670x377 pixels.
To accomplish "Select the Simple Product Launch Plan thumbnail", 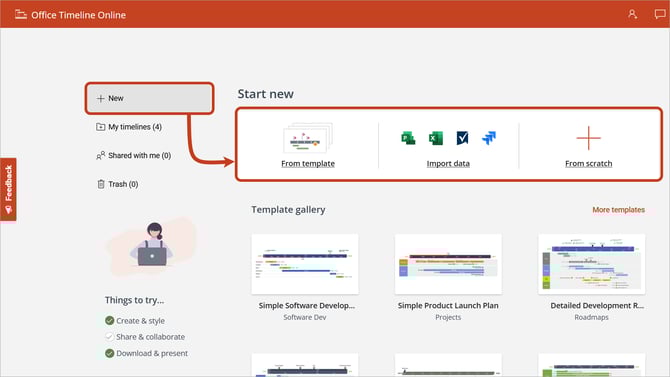I will (x=448, y=264).
